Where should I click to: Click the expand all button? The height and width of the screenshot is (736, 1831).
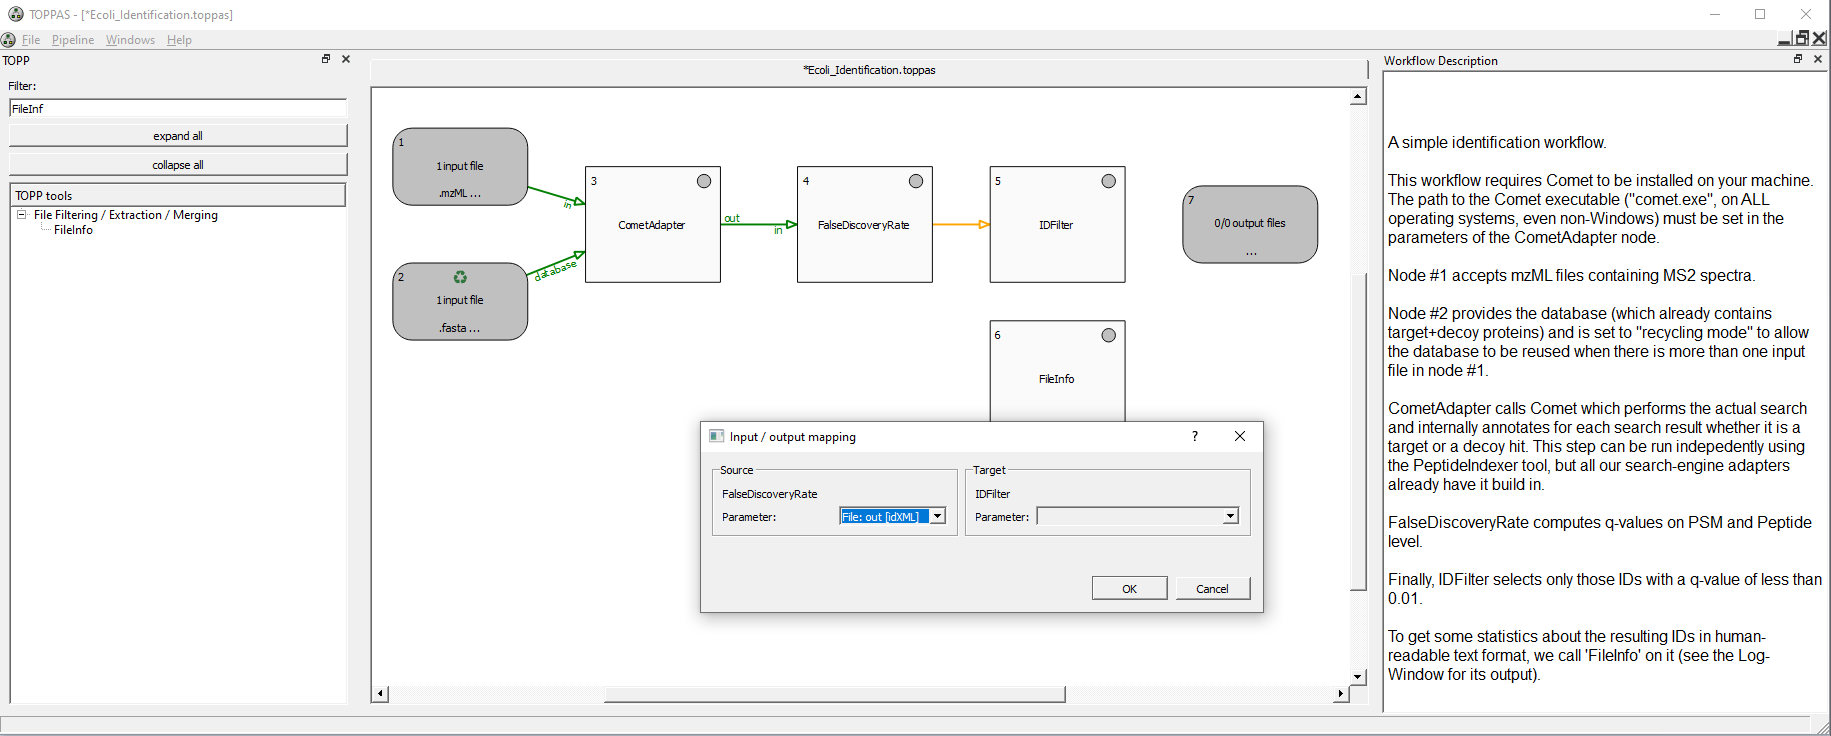point(178,136)
